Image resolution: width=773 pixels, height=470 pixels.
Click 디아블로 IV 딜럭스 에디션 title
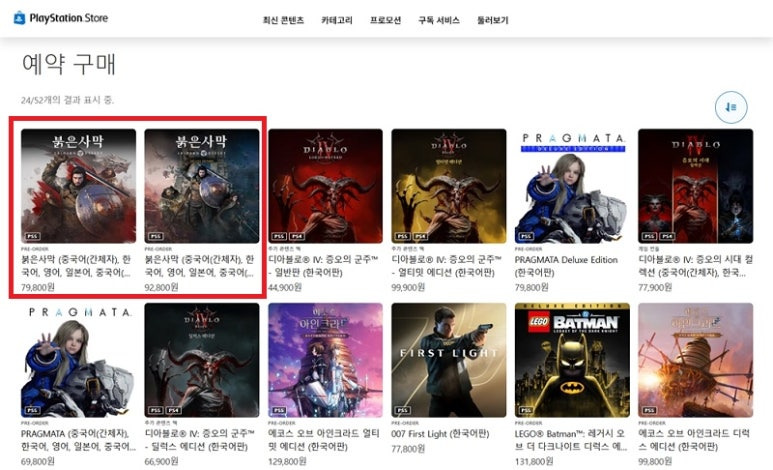tap(200, 440)
